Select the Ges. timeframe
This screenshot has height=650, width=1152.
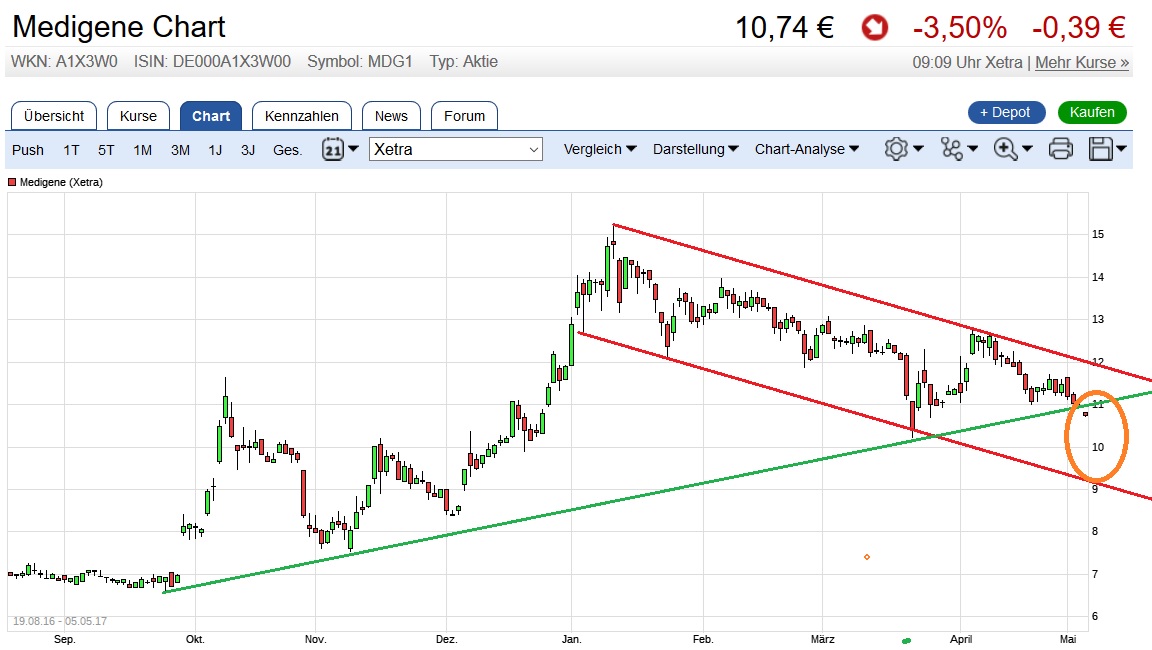click(x=287, y=150)
